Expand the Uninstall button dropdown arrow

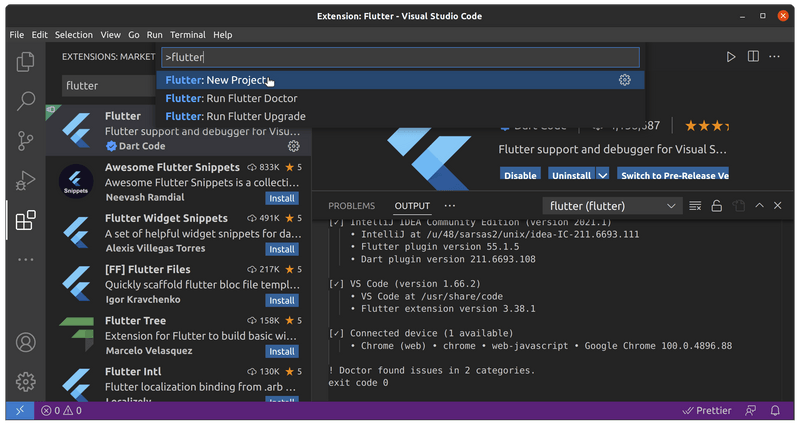tap(602, 175)
